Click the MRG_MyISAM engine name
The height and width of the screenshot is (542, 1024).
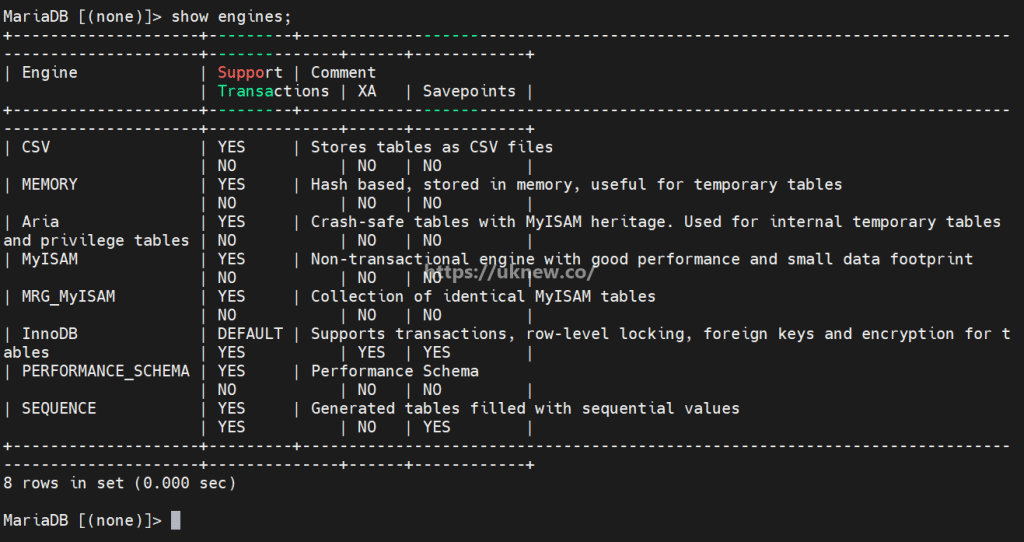coord(69,296)
